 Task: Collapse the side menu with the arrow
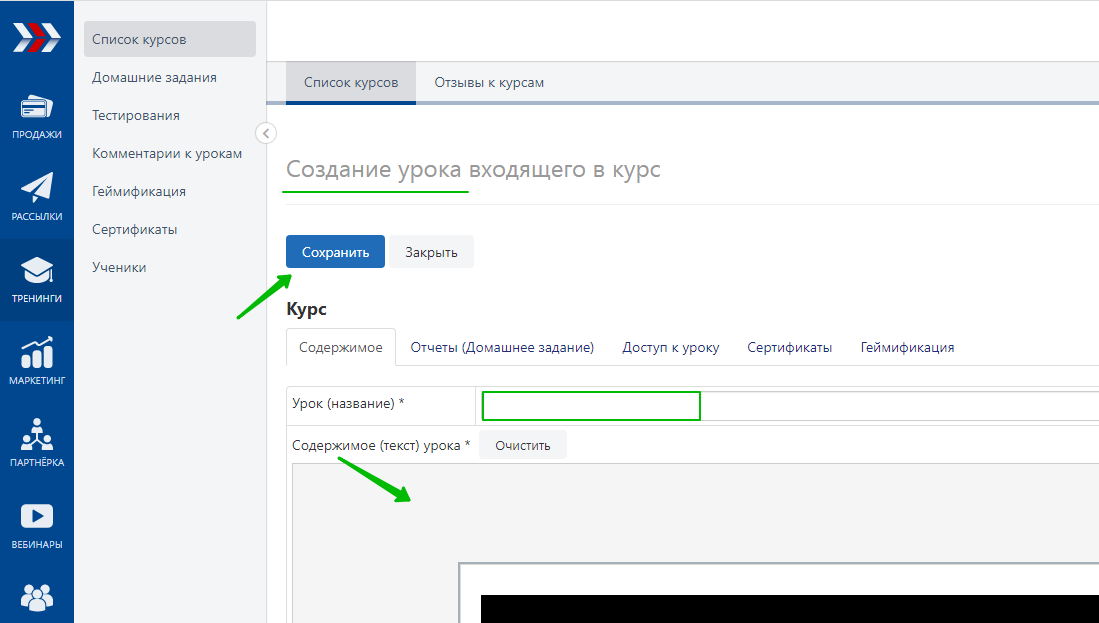[x=266, y=133]
